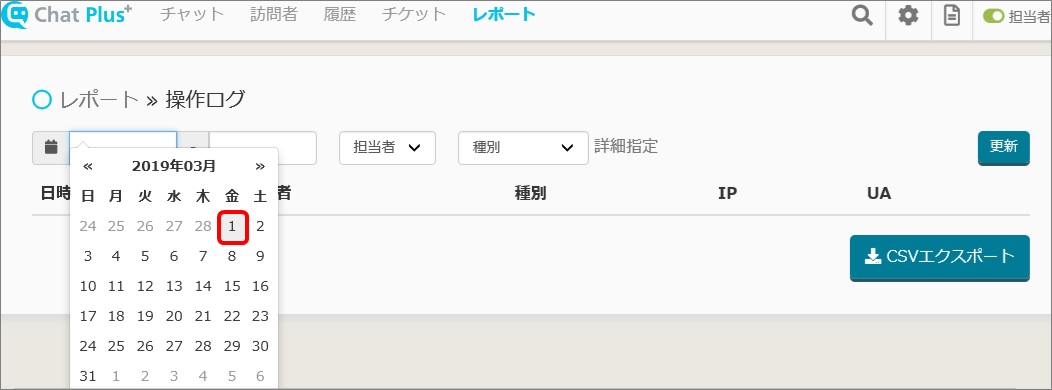
Task: Open the settings gear icon
Action: (908, 15)
